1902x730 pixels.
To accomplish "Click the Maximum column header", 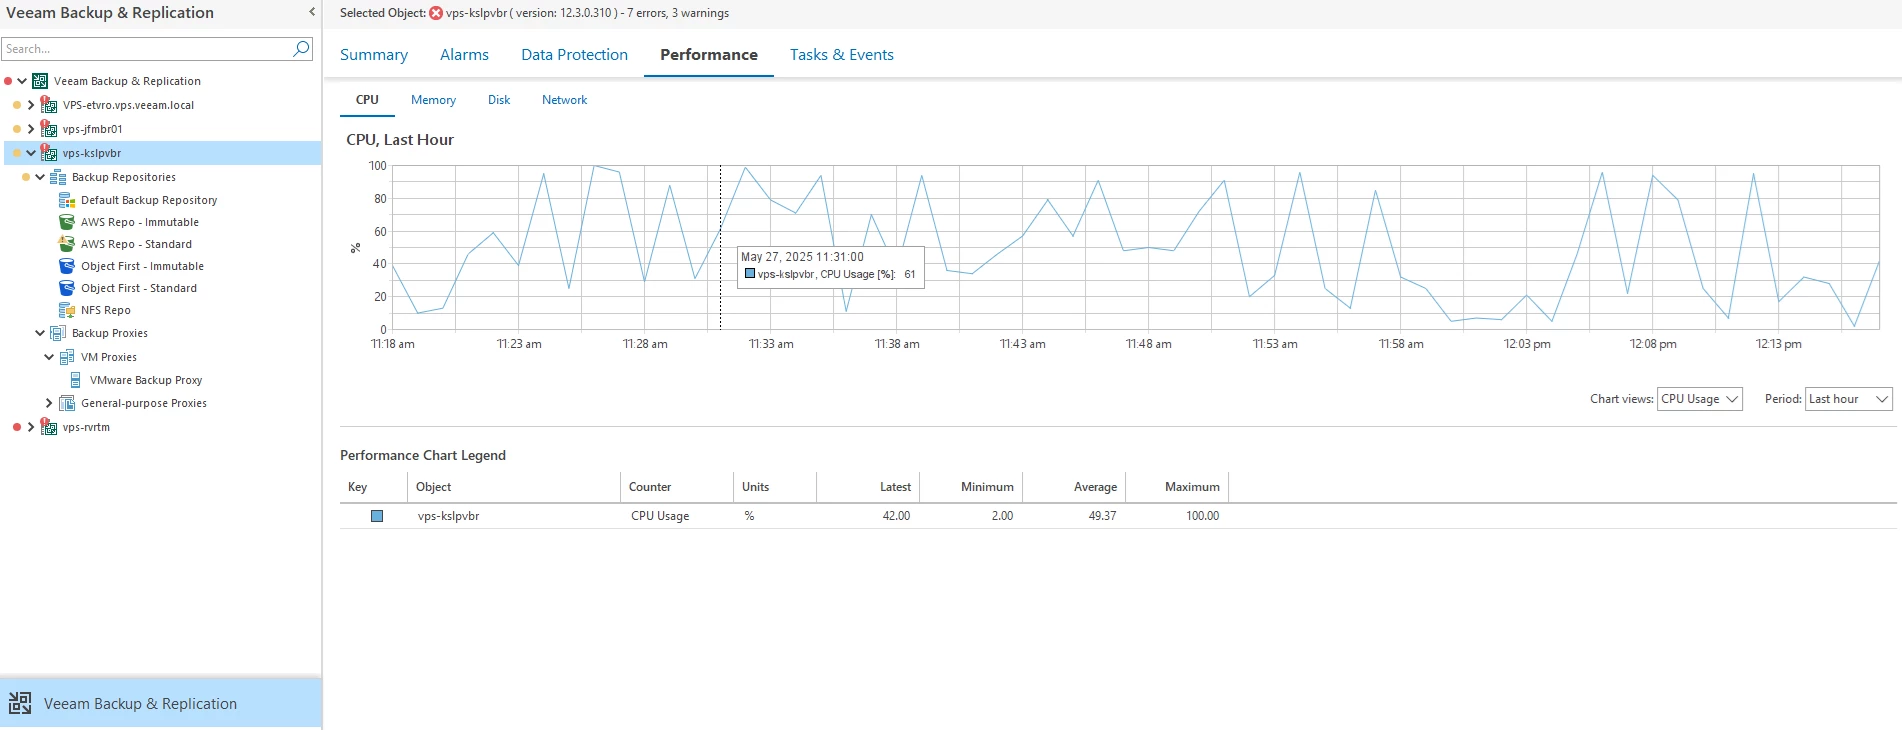I will (1177, 487).
